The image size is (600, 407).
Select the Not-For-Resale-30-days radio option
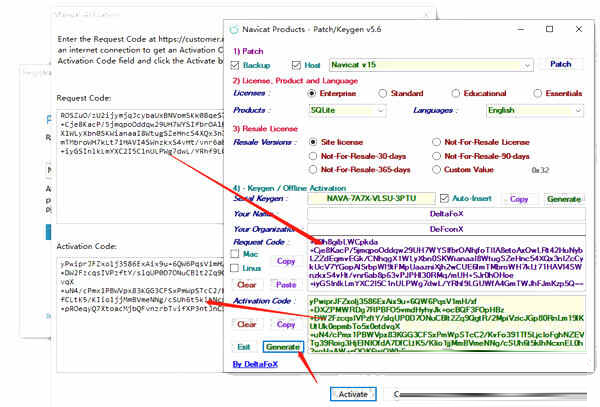[x=313, y=156]
